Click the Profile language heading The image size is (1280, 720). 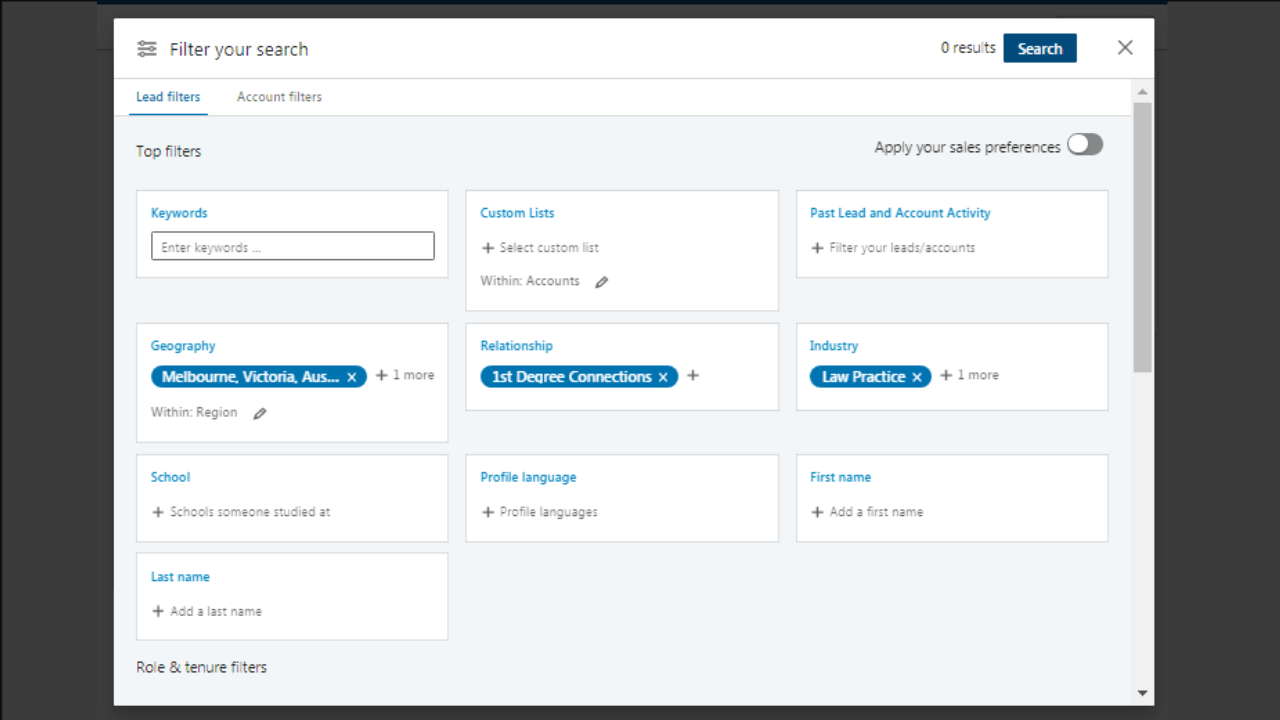(x=528, y=477)
